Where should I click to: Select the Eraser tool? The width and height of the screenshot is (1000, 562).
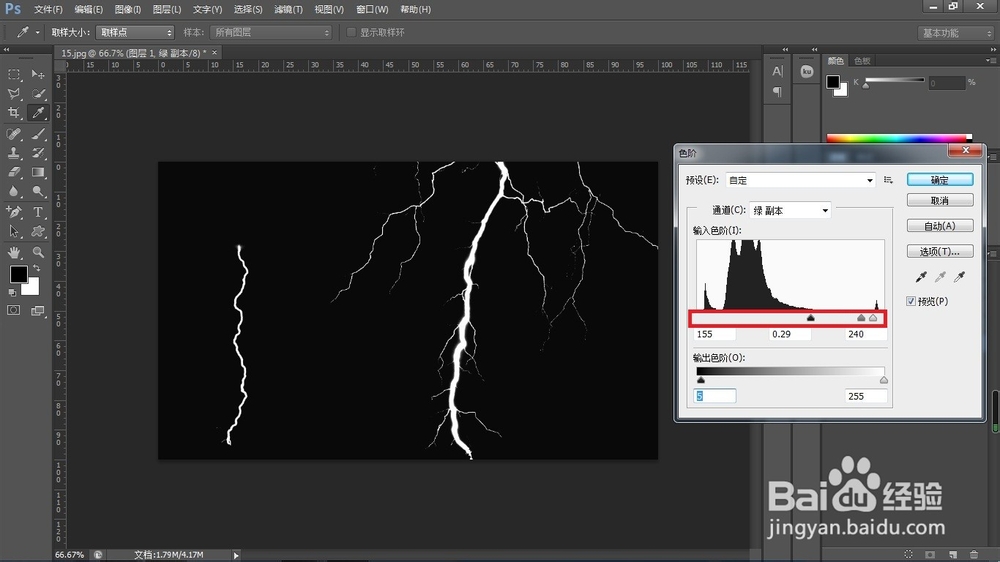14,172
